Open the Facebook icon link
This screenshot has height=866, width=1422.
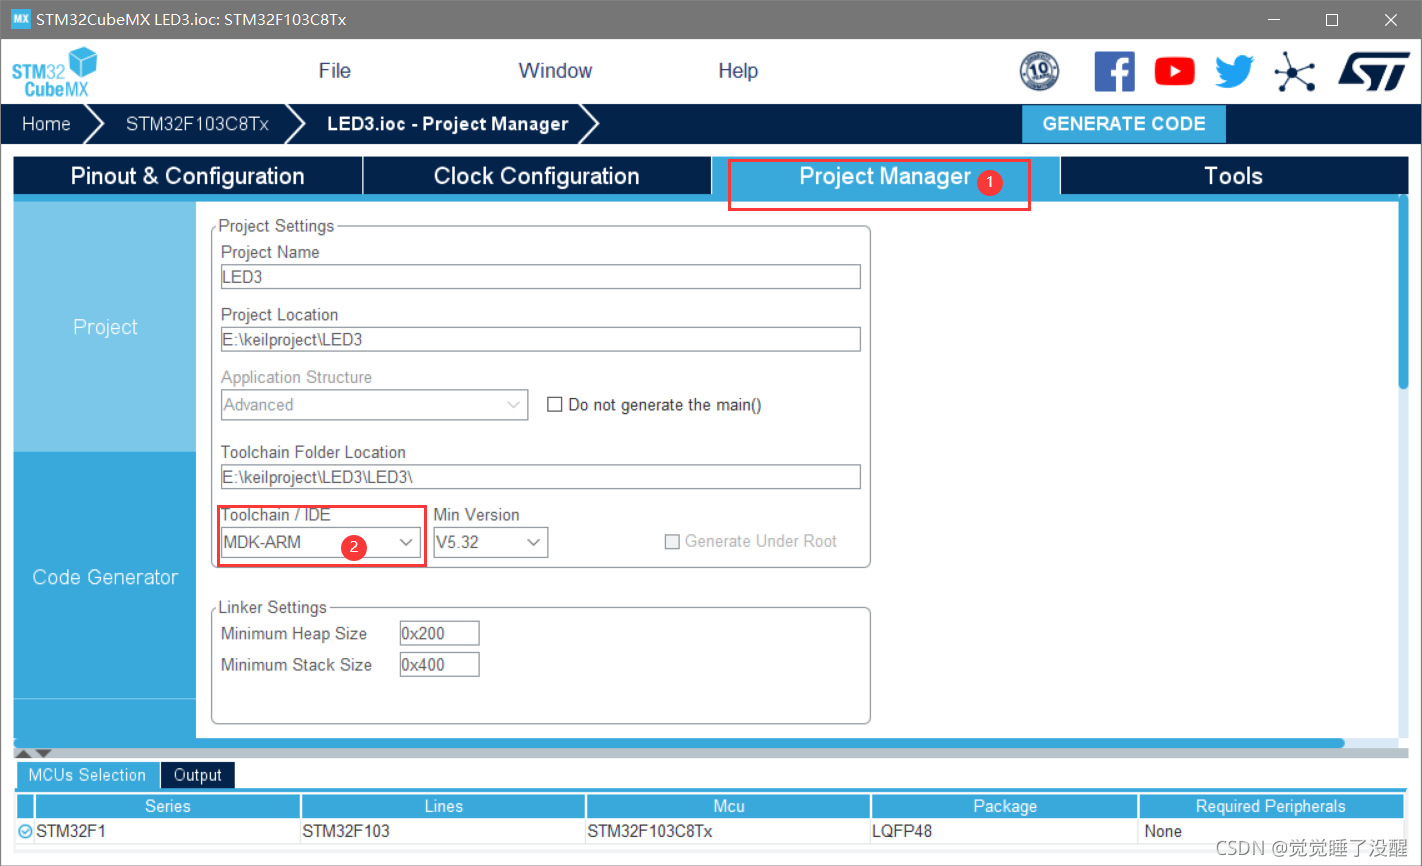(1114, 71)
